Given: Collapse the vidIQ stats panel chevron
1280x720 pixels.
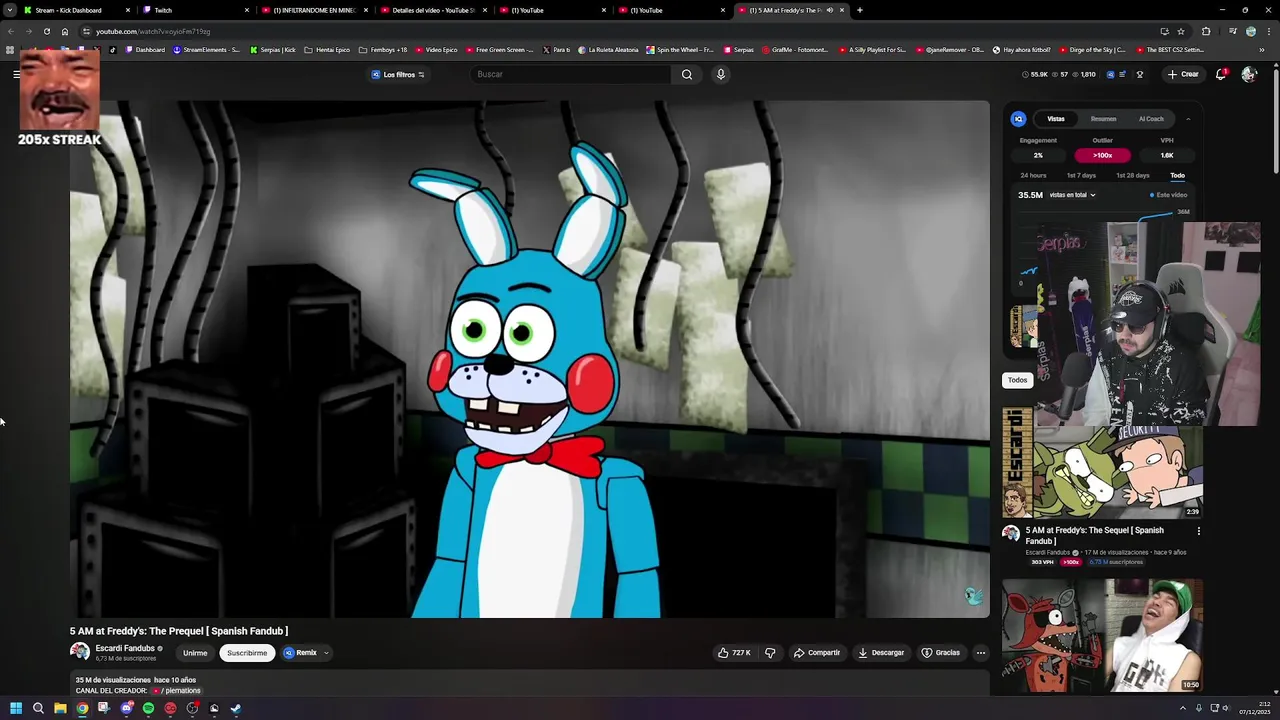Looking at the screenshot, I should [1188, 119].
